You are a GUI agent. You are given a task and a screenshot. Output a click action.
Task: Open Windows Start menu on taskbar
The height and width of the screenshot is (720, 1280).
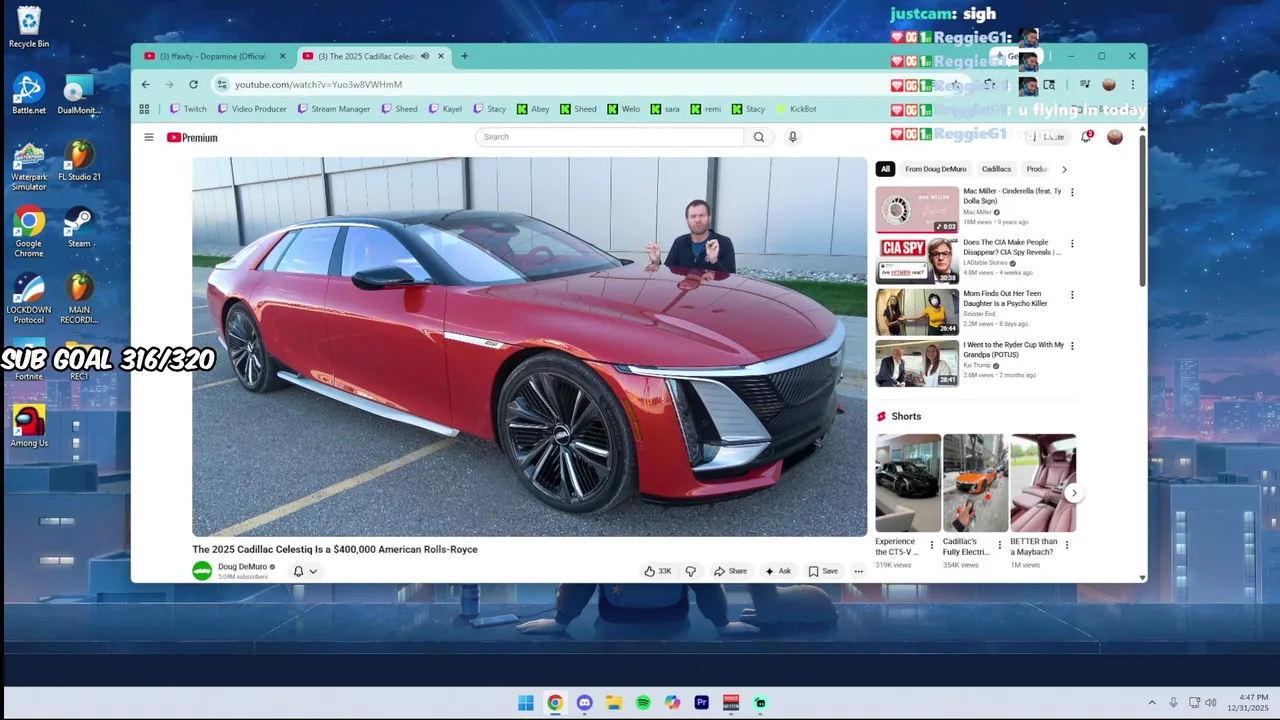(x=526, y=703)
